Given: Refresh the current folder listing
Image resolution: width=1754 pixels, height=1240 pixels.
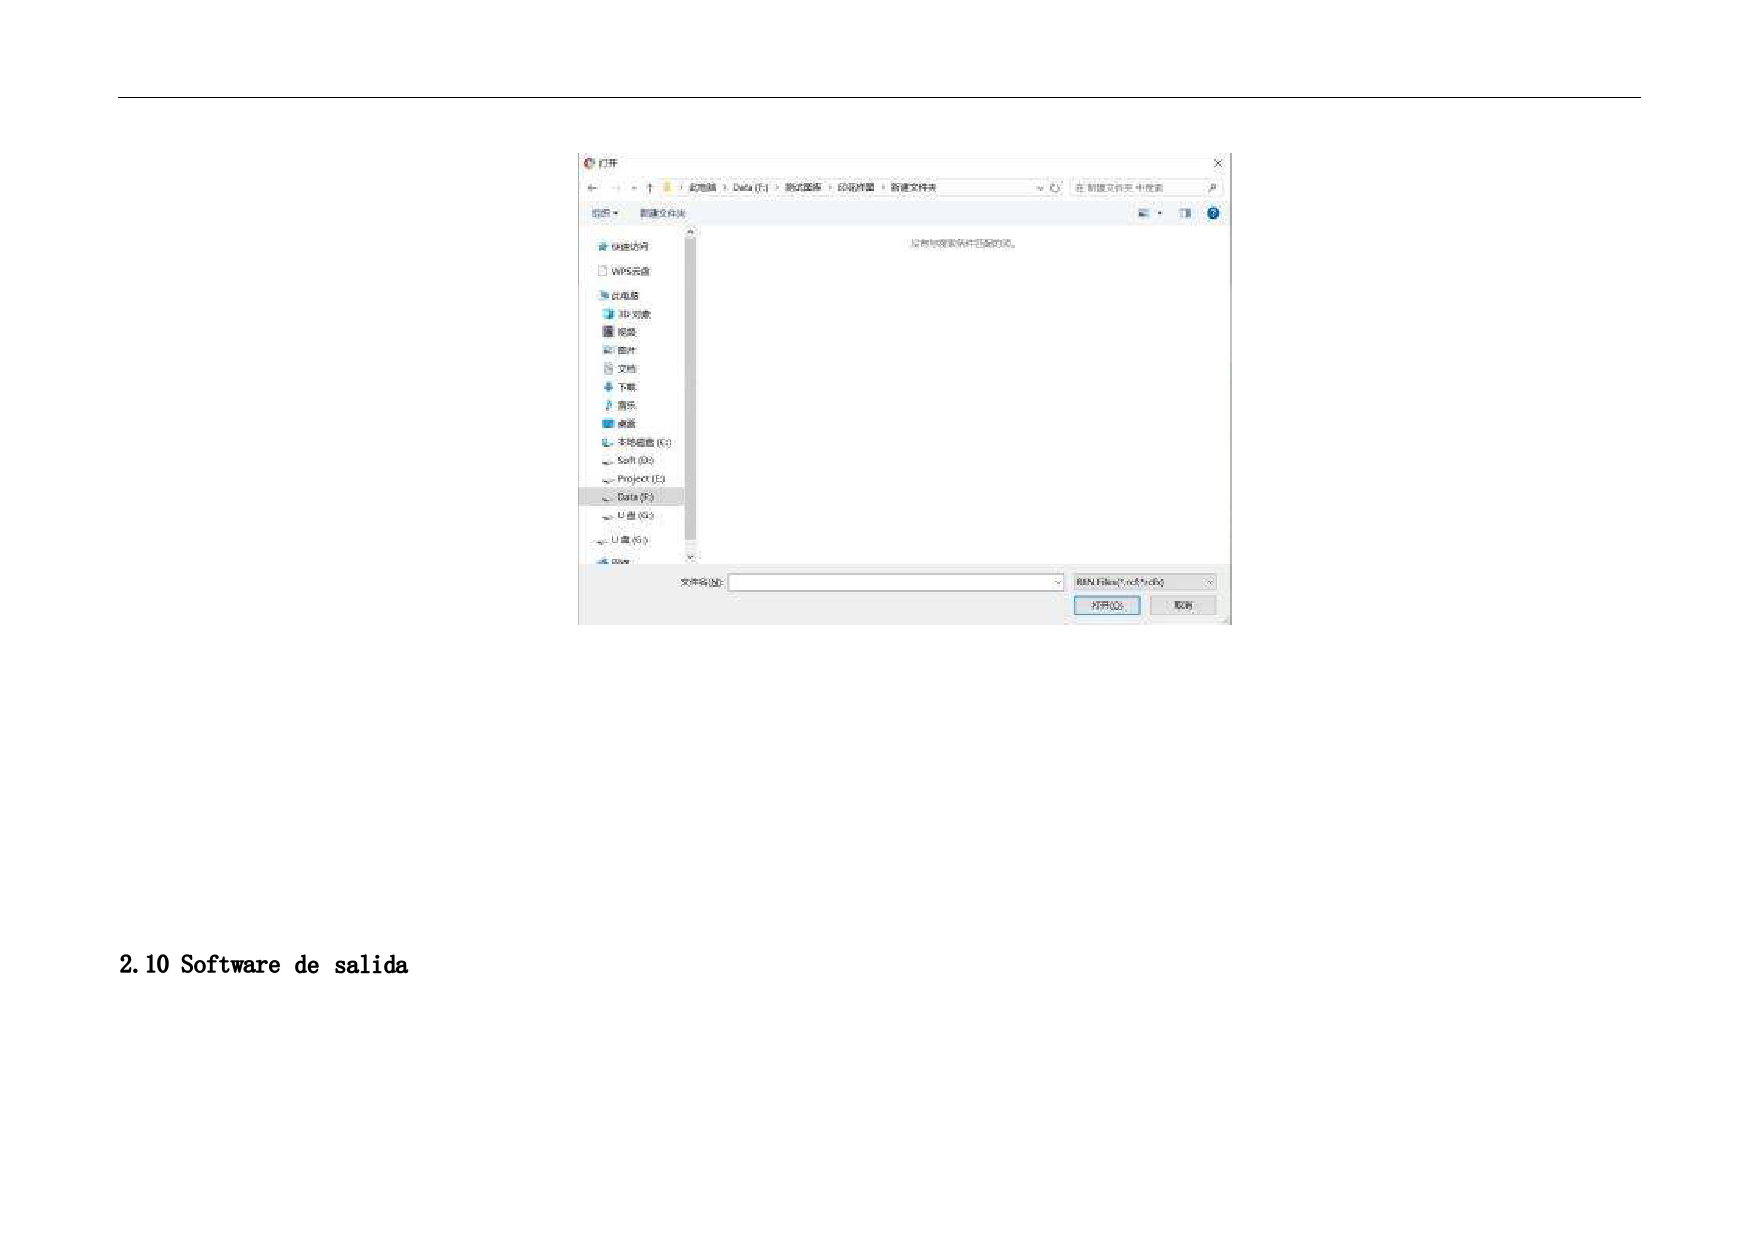Looking at the screenshot, I should [1054, 188].
